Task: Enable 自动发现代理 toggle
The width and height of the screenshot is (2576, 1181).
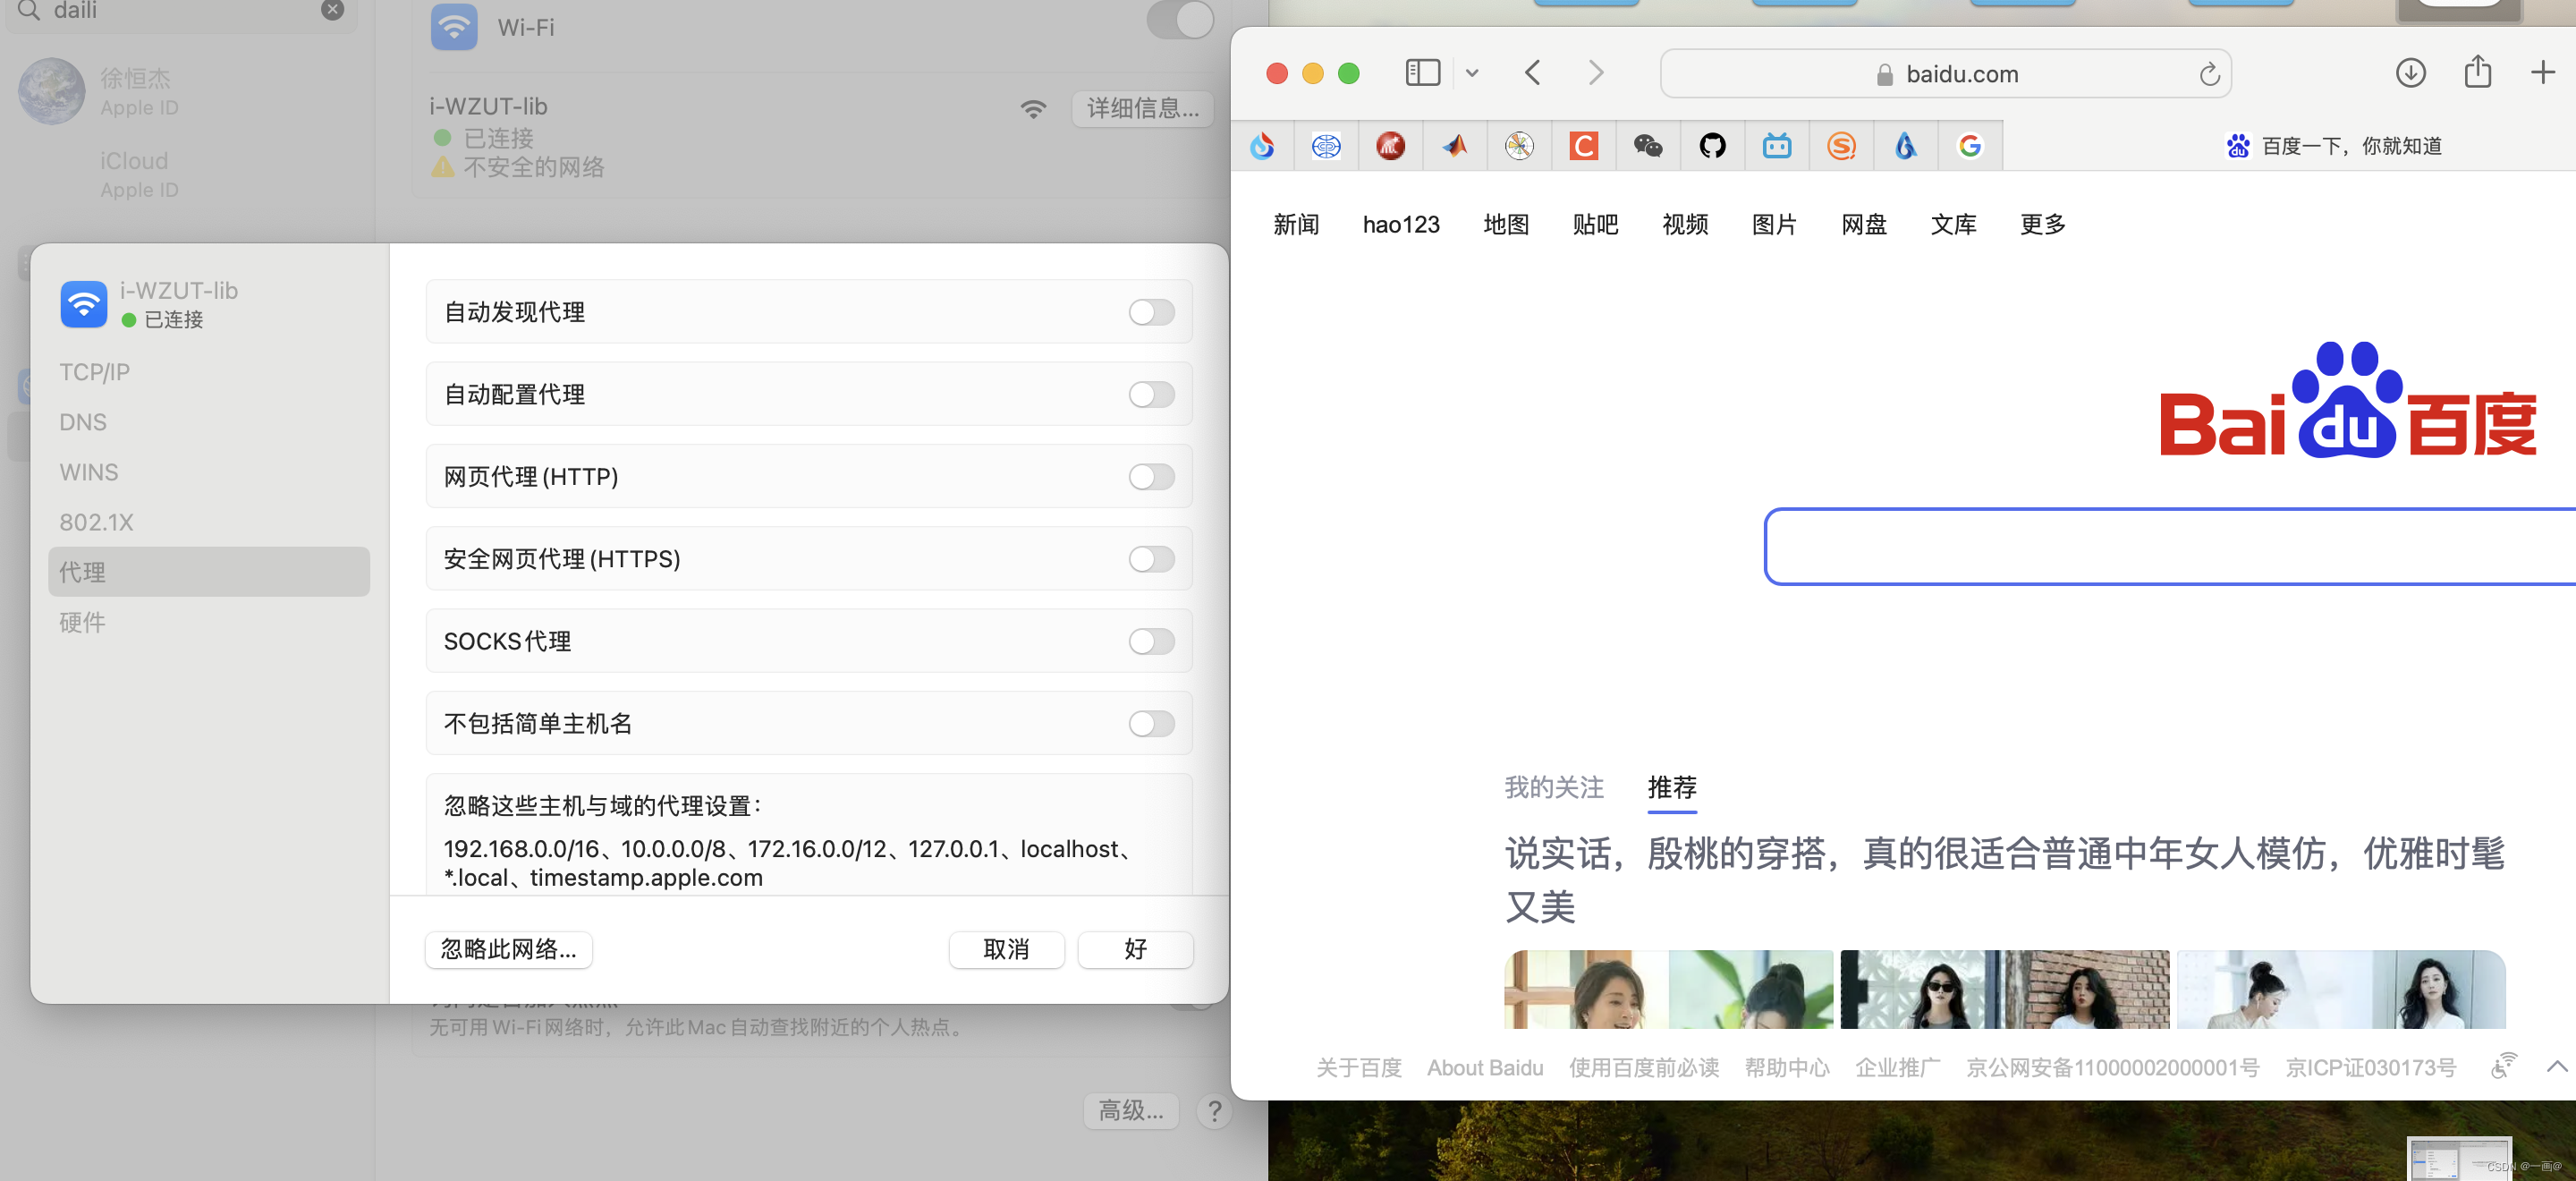Action: [1151, 312]
